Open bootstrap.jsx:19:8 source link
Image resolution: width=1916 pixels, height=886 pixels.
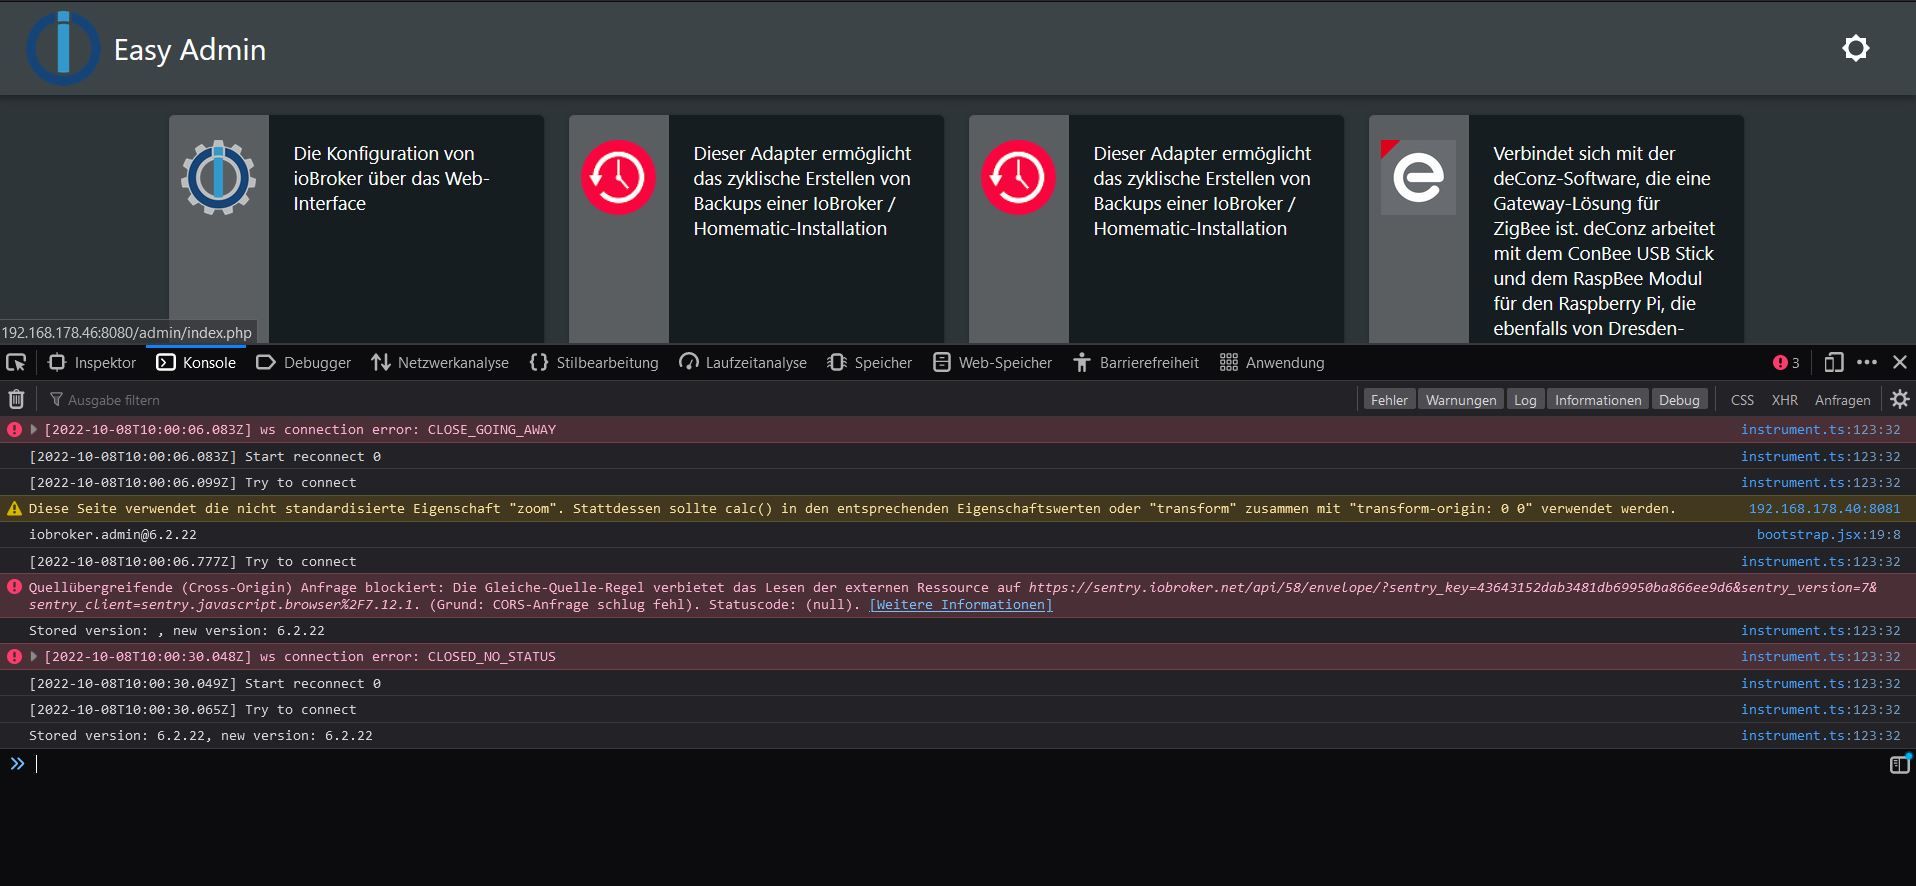1828,535
